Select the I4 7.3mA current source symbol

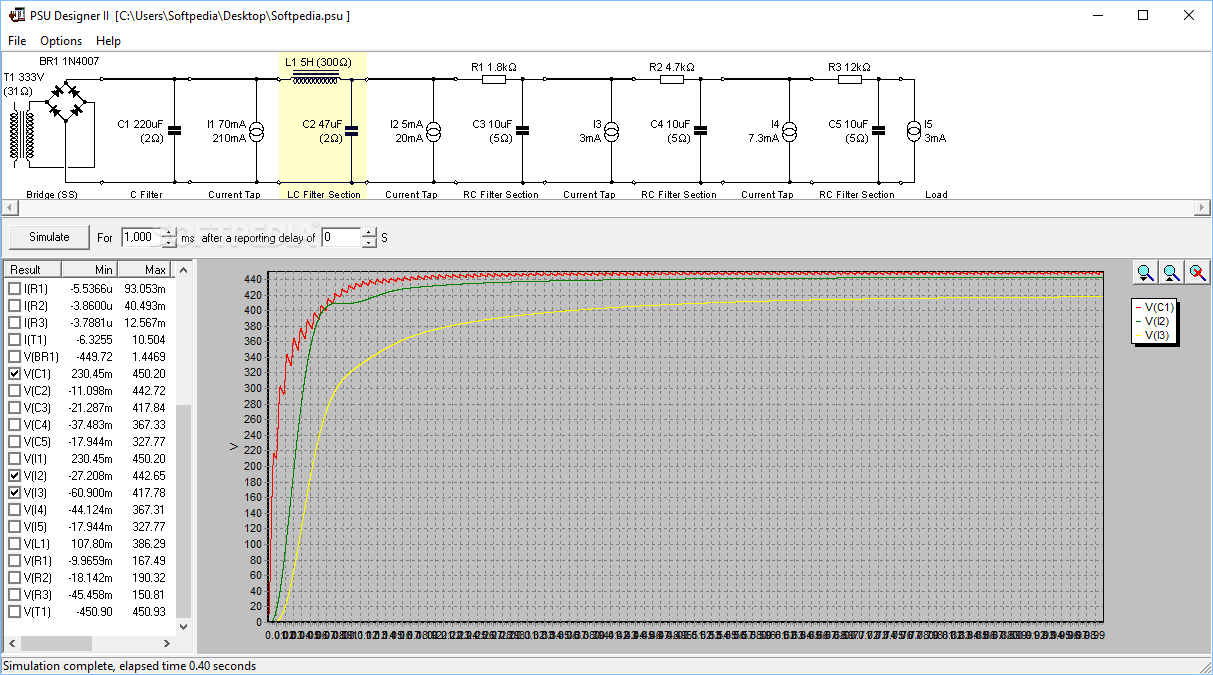790,131
